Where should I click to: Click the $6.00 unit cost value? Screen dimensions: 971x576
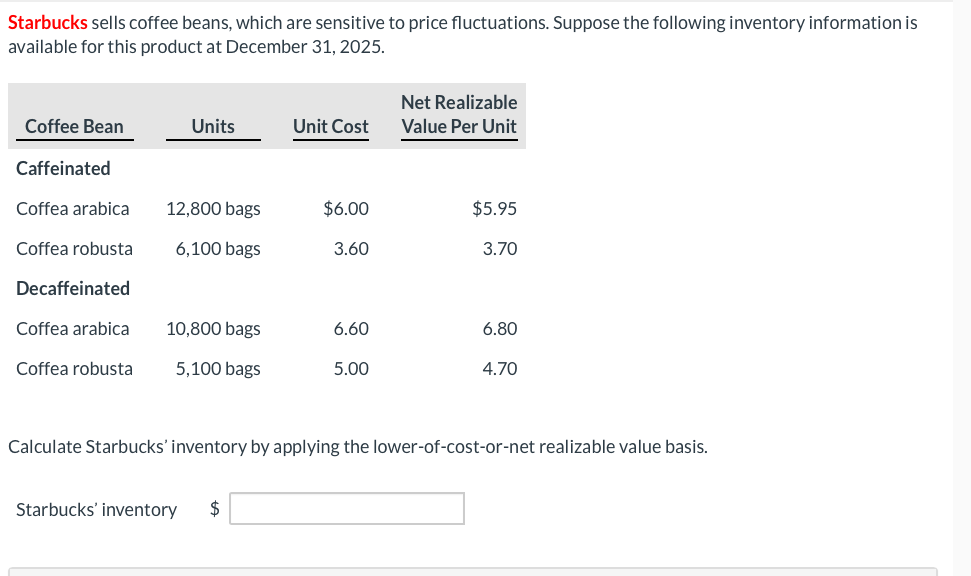[346, 208]
